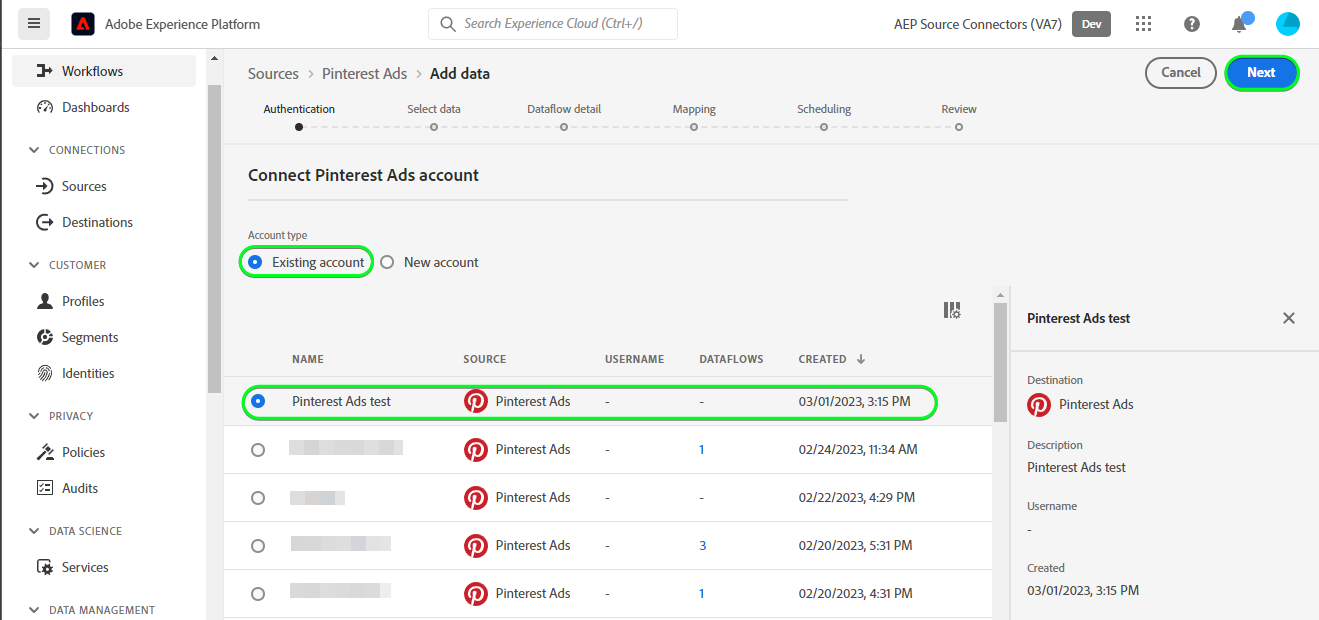Open the help question mark icon
The height and width of the screenshot is (620, 1319).
1192,24
